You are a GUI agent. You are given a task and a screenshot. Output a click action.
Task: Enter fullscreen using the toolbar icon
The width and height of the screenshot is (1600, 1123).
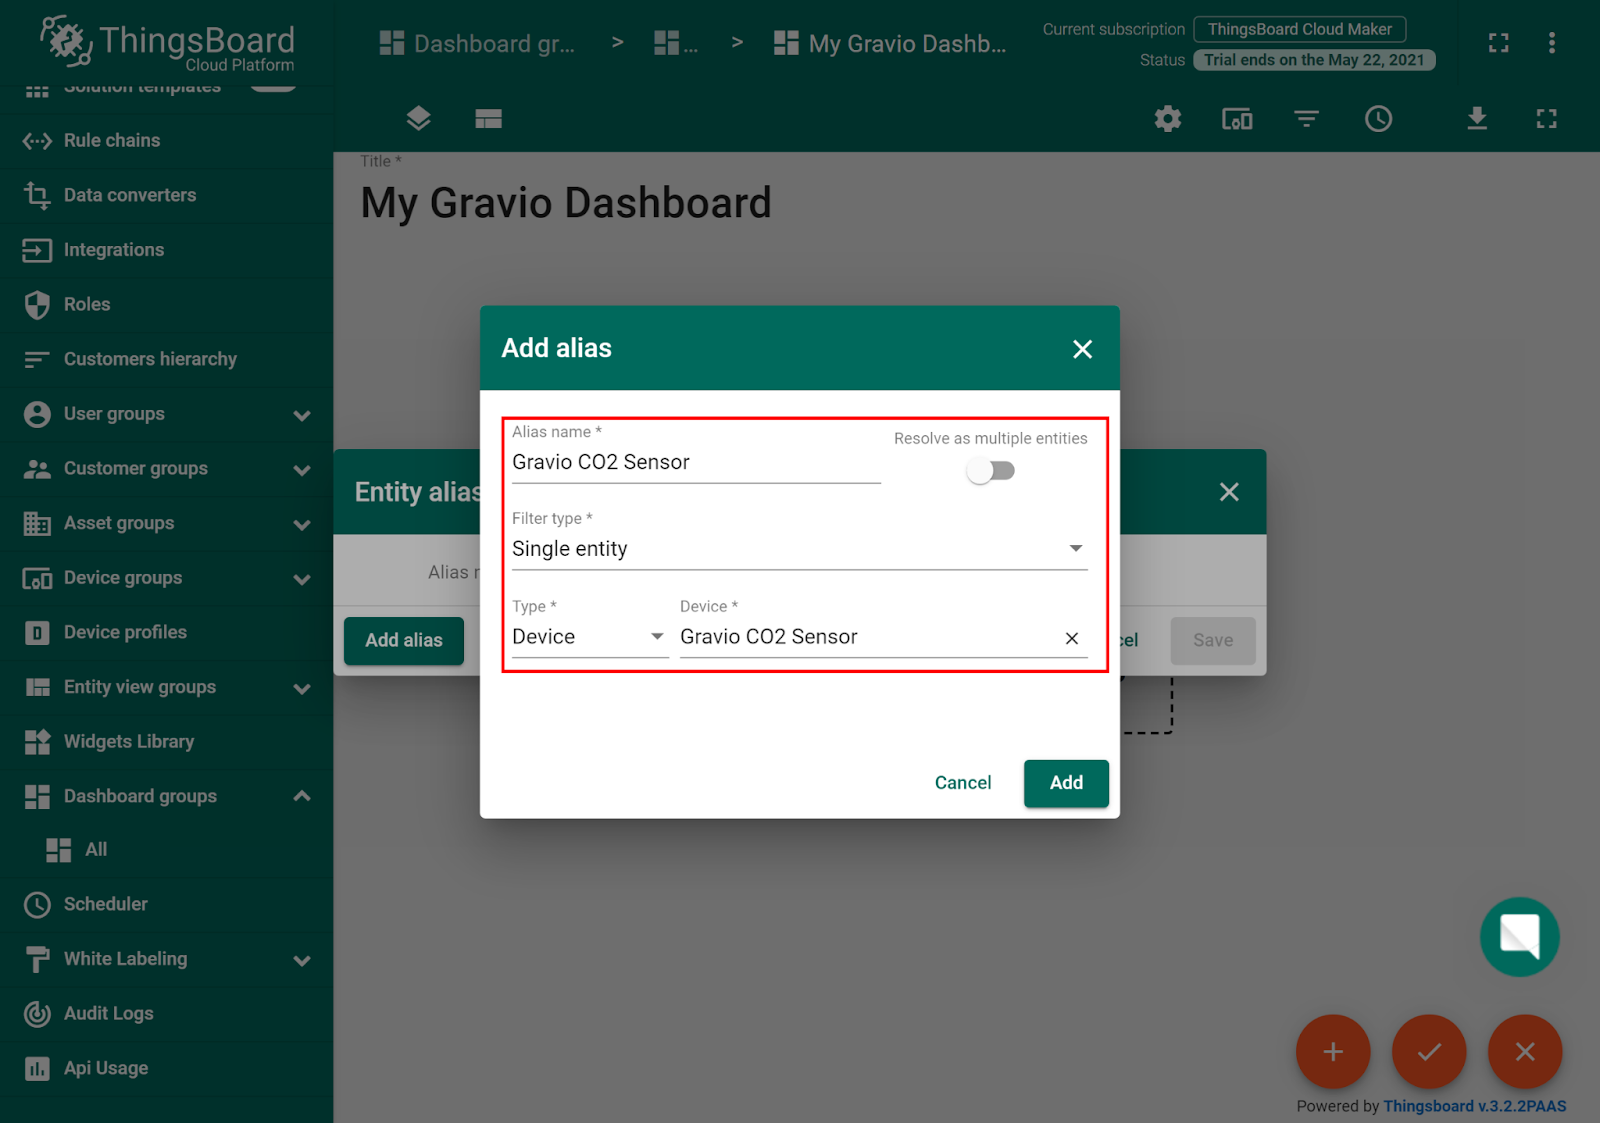[1546, 118]
